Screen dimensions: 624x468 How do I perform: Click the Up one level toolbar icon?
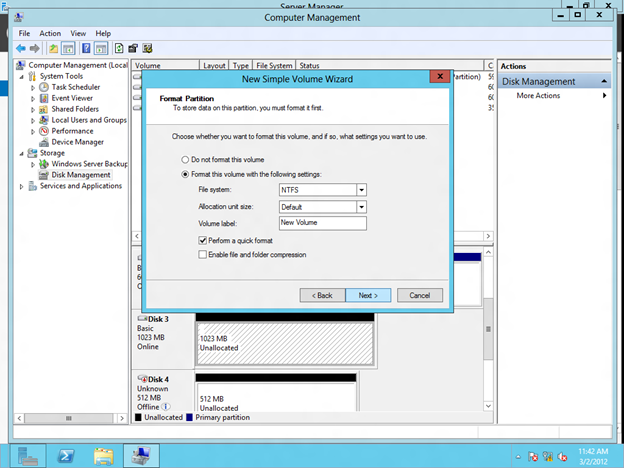[55, 48]
